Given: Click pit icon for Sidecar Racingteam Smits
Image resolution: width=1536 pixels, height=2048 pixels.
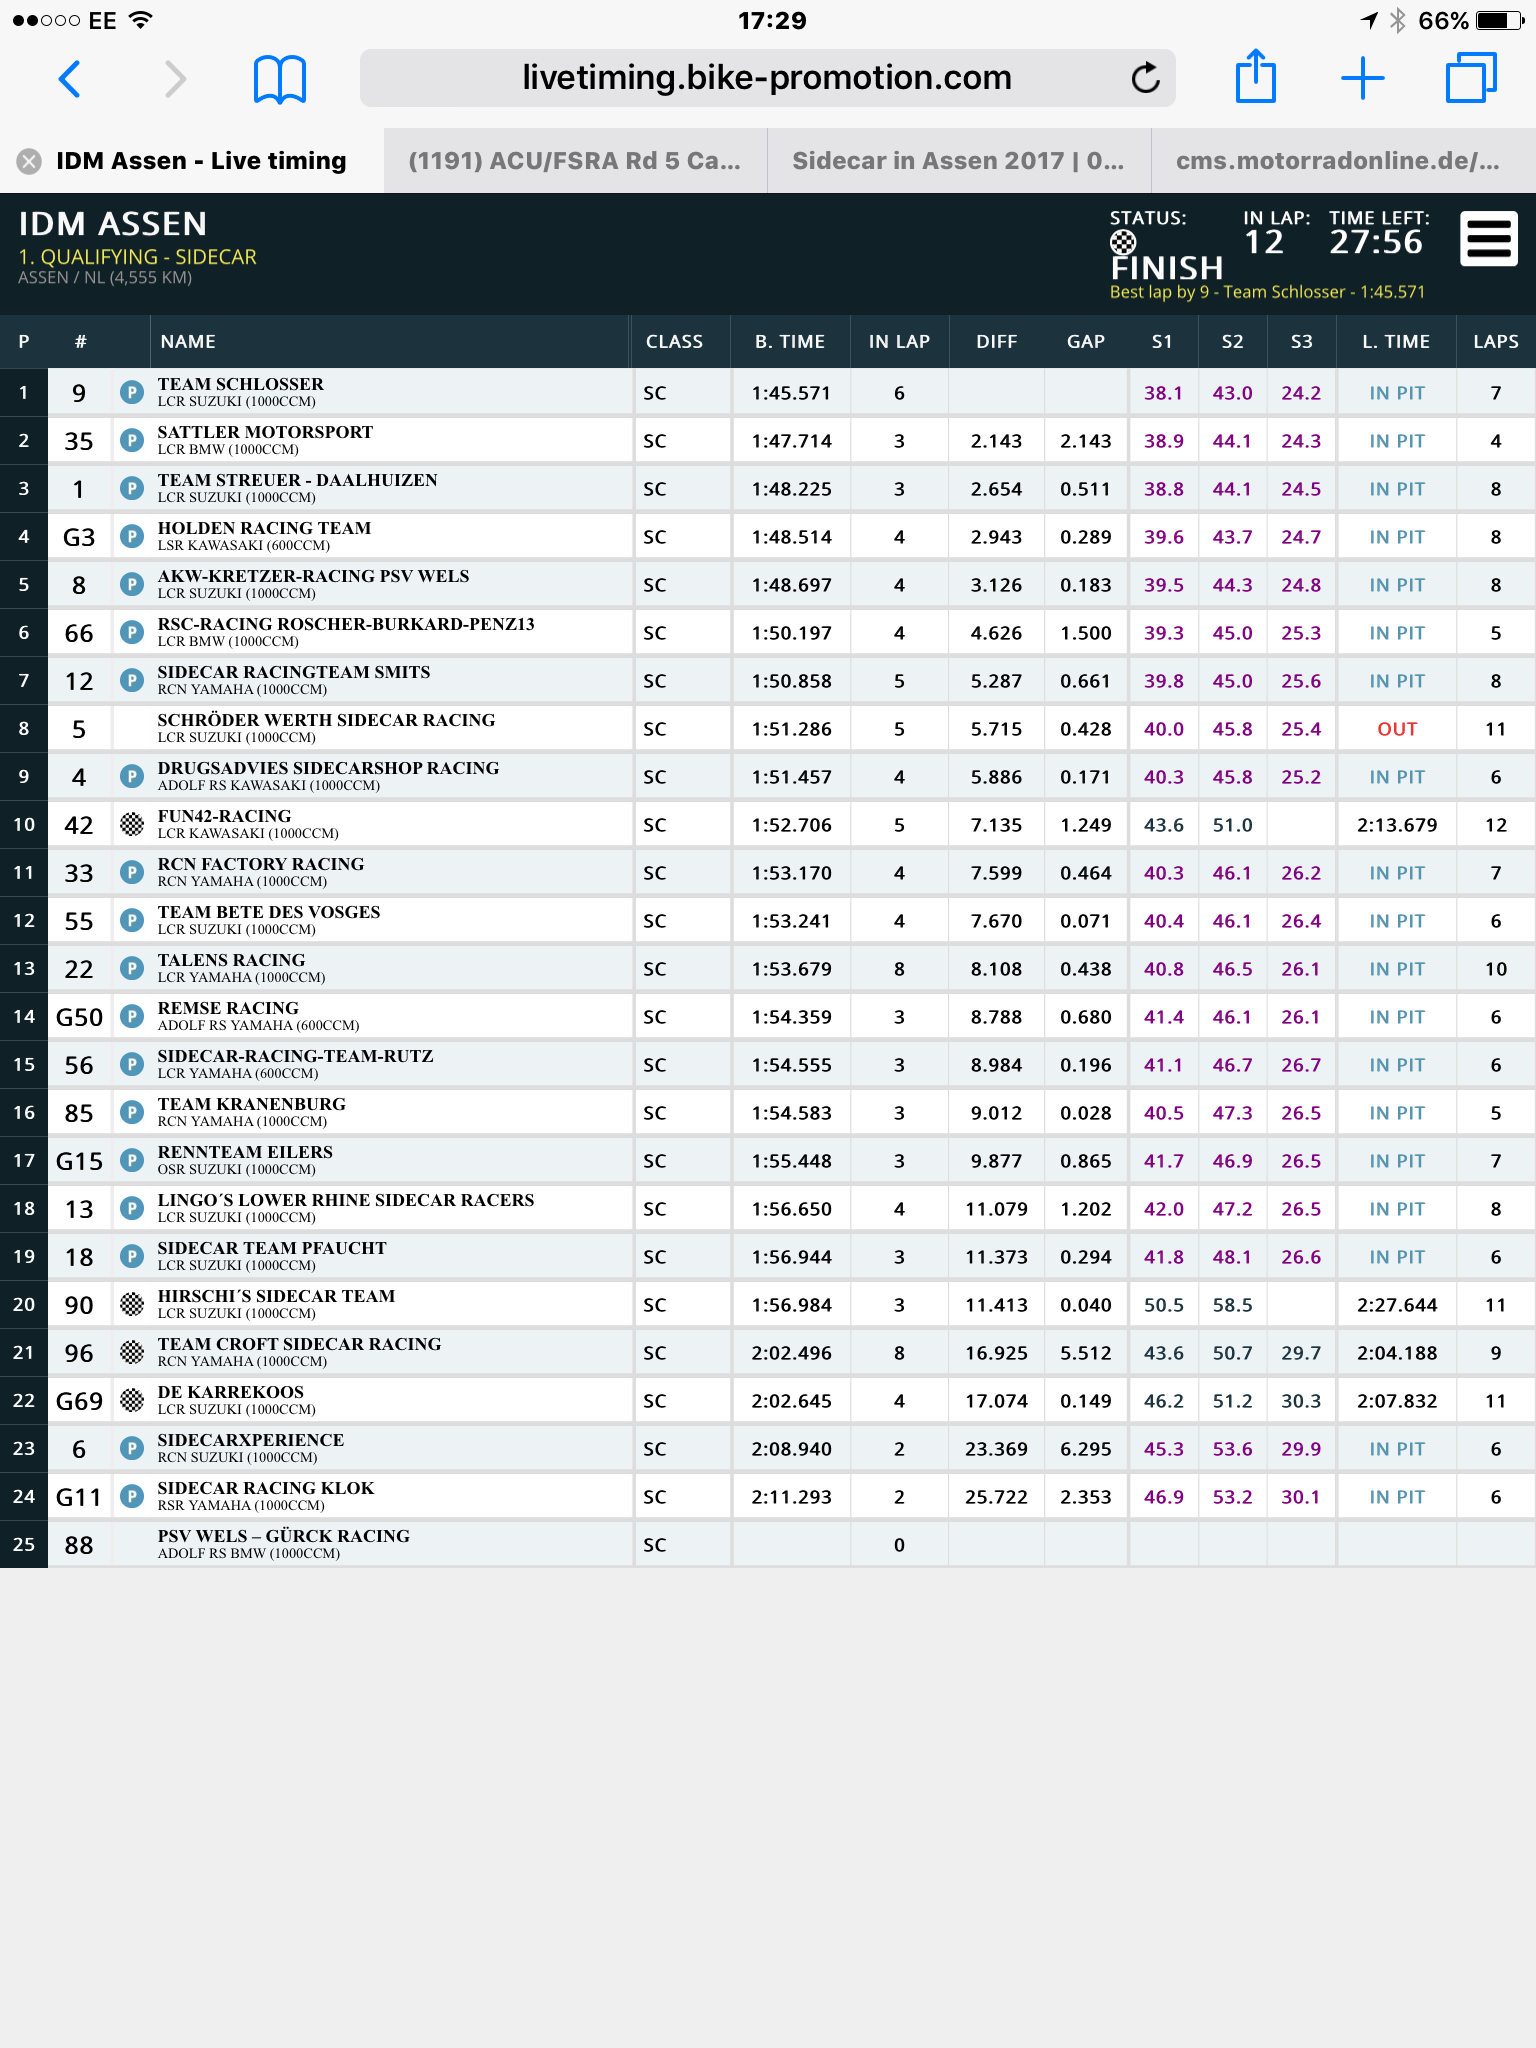Looking at the screenshot, I should tap(131, 681).
